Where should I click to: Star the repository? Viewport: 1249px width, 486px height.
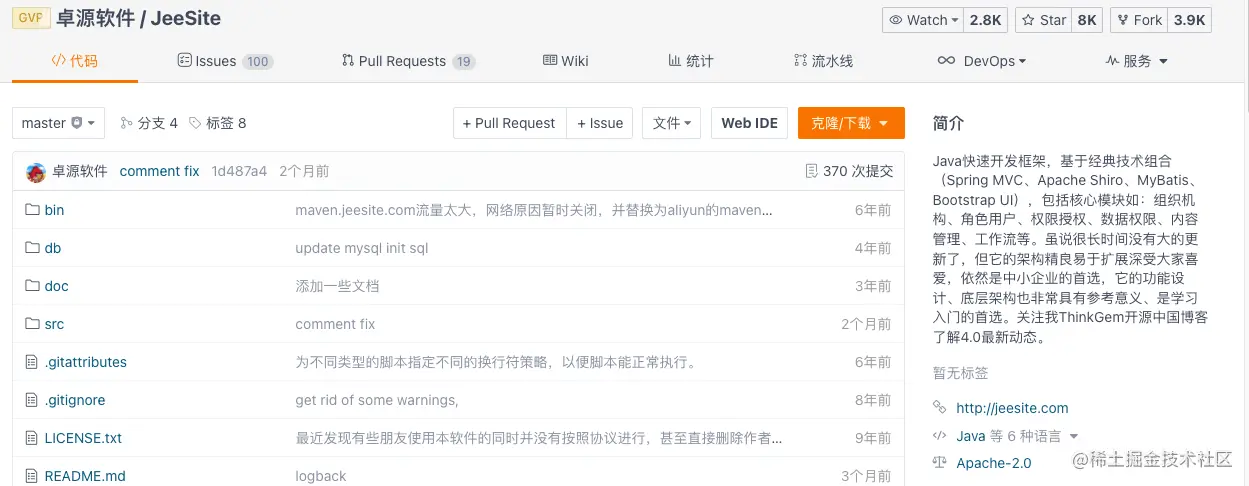pos(1043,20)
